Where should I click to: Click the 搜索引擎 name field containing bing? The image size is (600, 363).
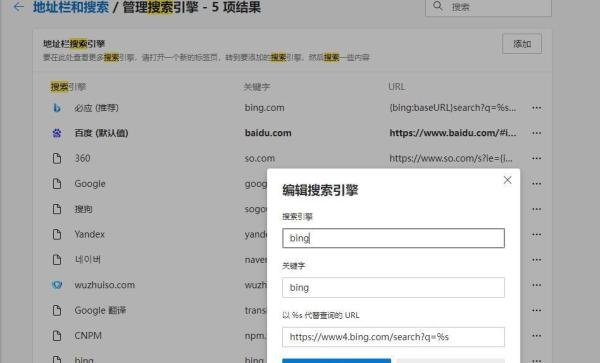click(393, 238)
